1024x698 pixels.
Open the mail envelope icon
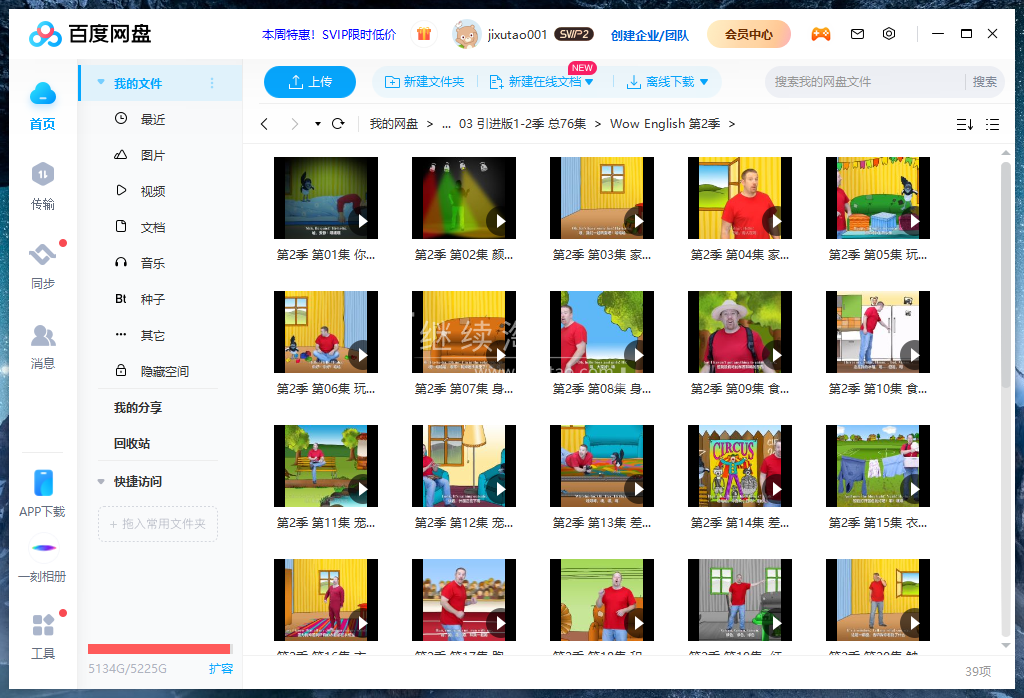[x=857, y=34]
